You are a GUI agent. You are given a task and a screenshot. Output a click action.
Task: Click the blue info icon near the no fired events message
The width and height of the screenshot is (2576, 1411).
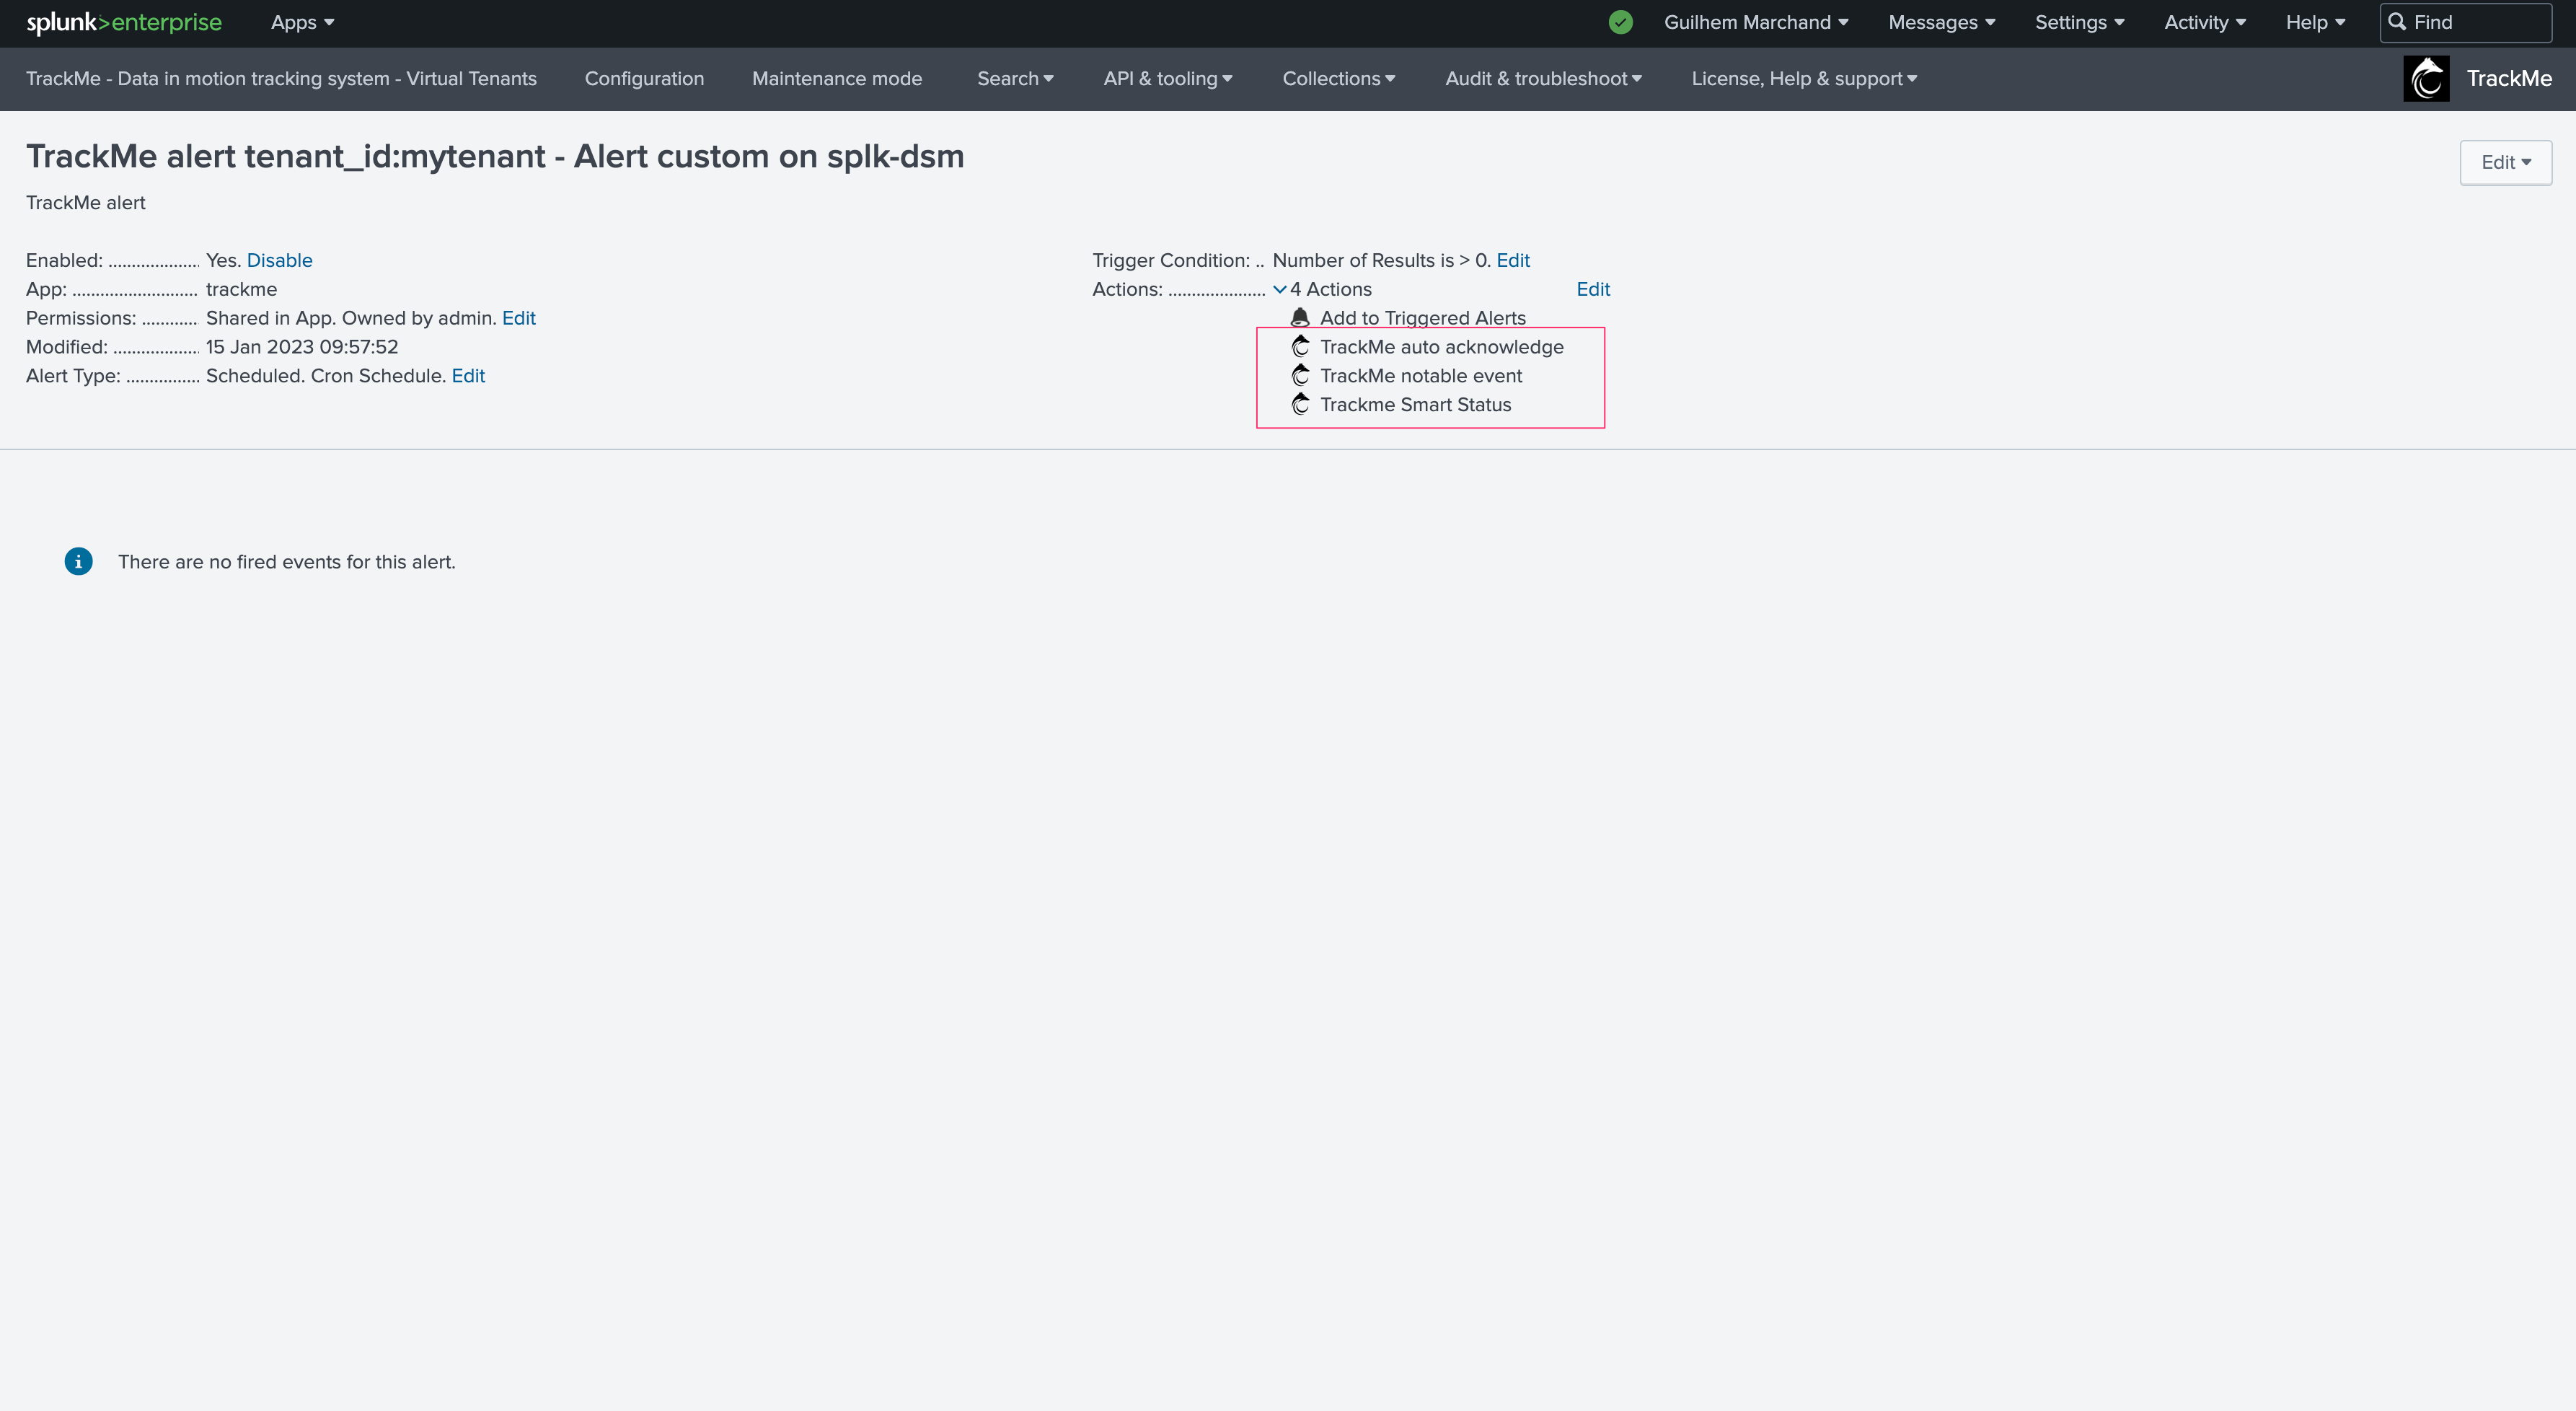coord(78,562)
